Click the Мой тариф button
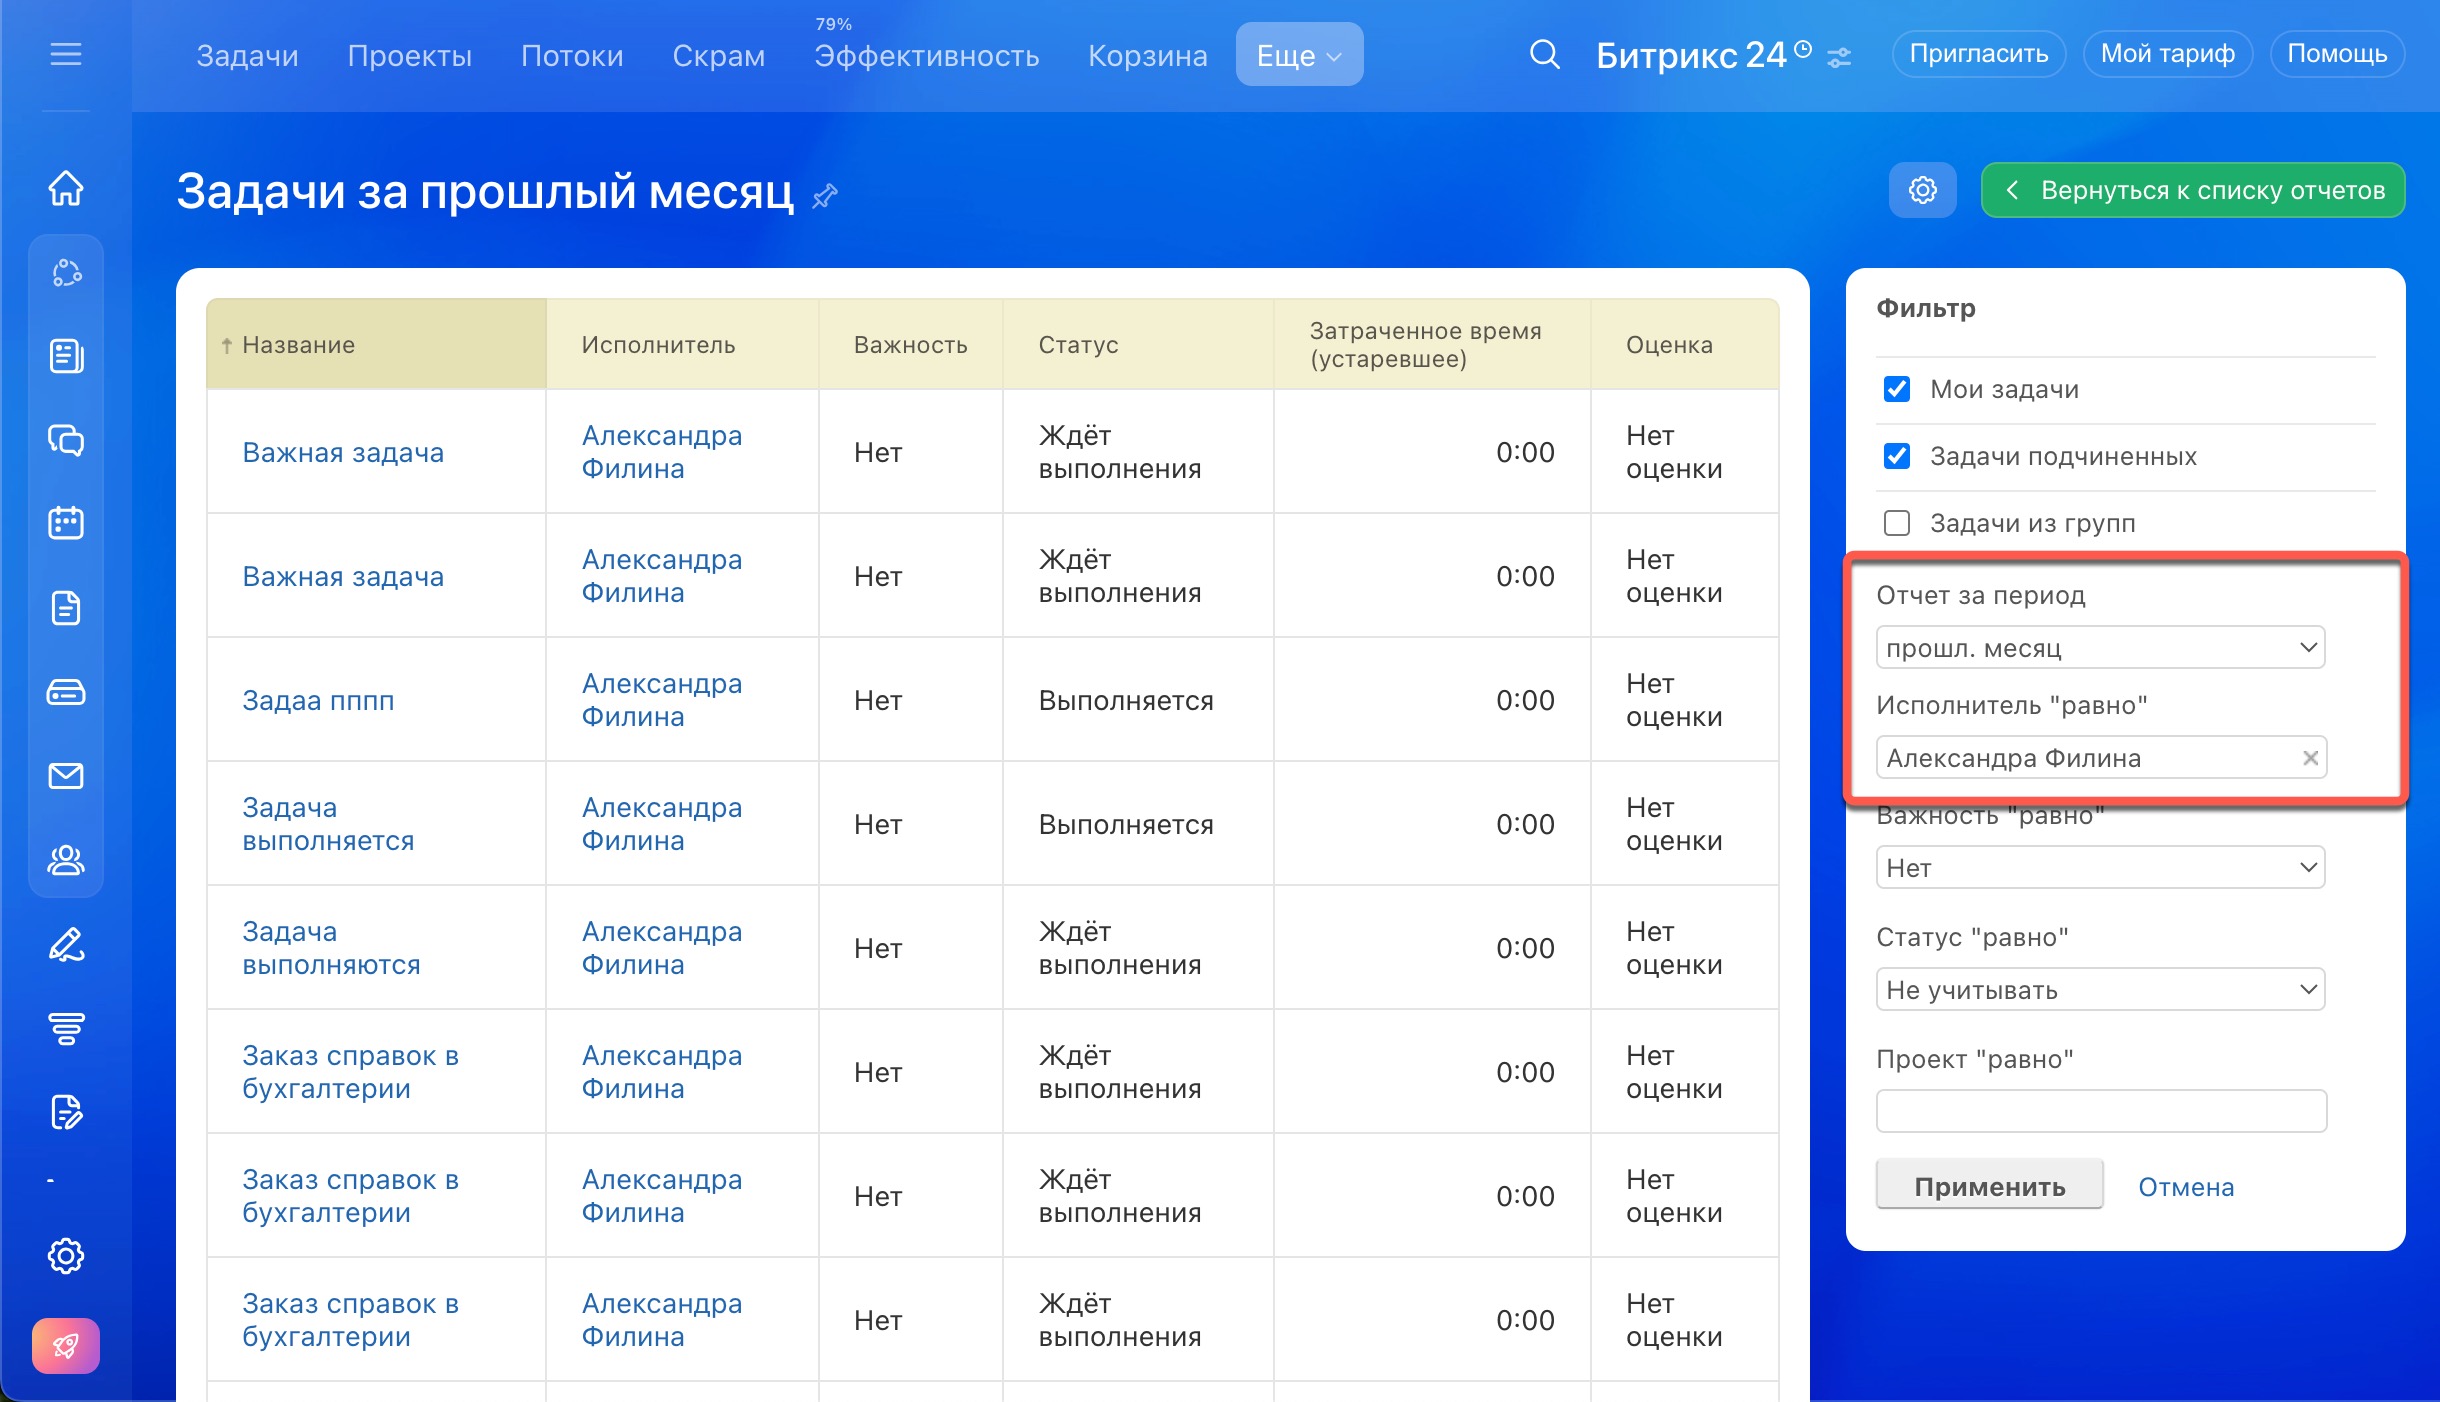This screenshot has height=1402, width=2440. [2167, 54]
